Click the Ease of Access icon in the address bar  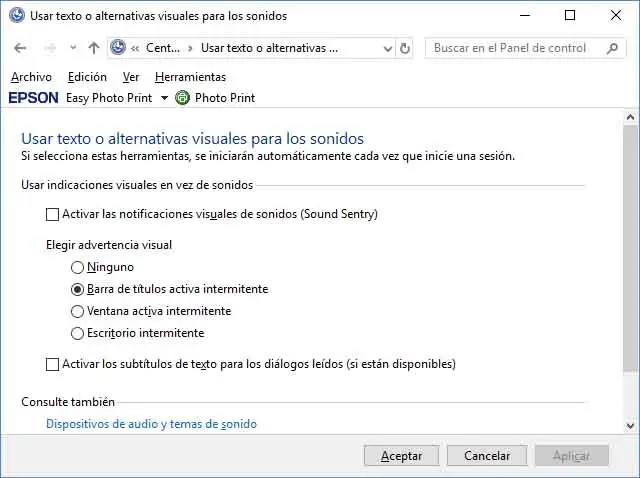coord(119,48)
